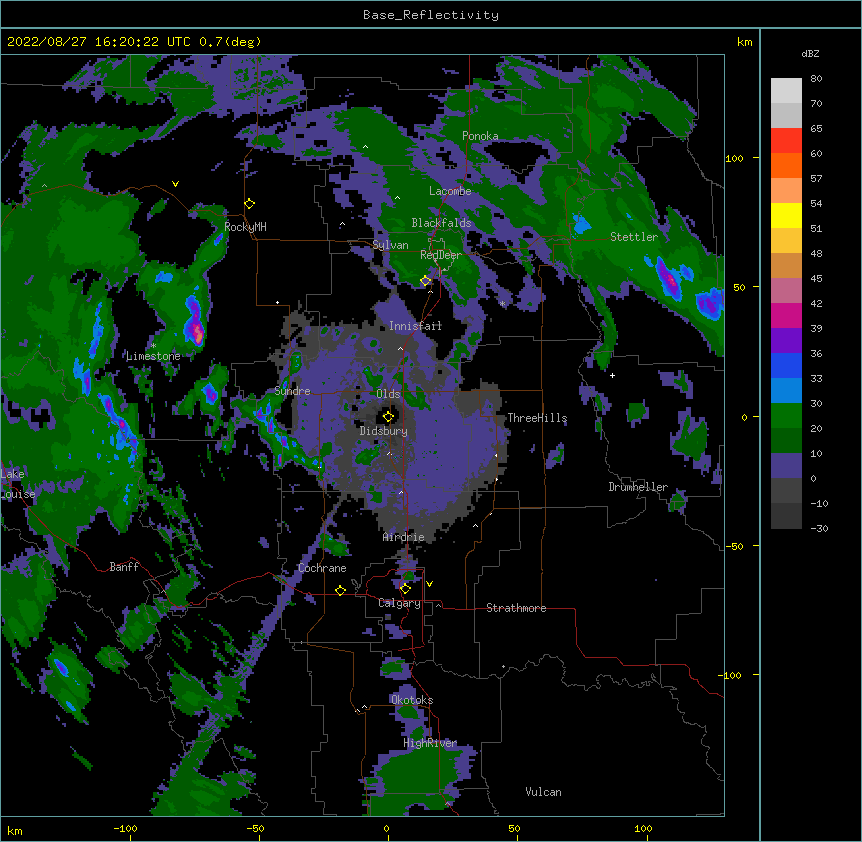Viewport: 862px width, 842px height.
Task: Click the 100 tick on the right axis
Action: point(734,159)
